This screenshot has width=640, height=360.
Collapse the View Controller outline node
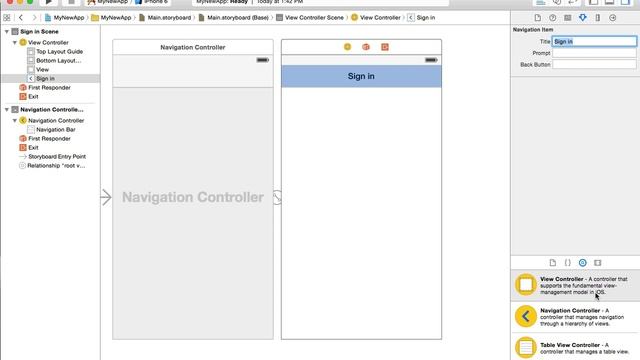[15, 42]
